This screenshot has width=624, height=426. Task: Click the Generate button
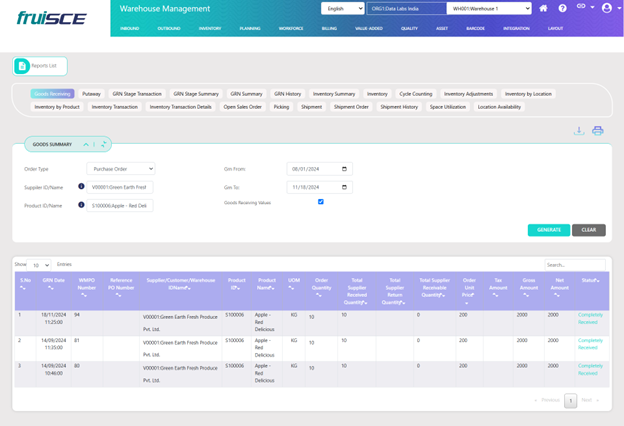coord(548,230)
